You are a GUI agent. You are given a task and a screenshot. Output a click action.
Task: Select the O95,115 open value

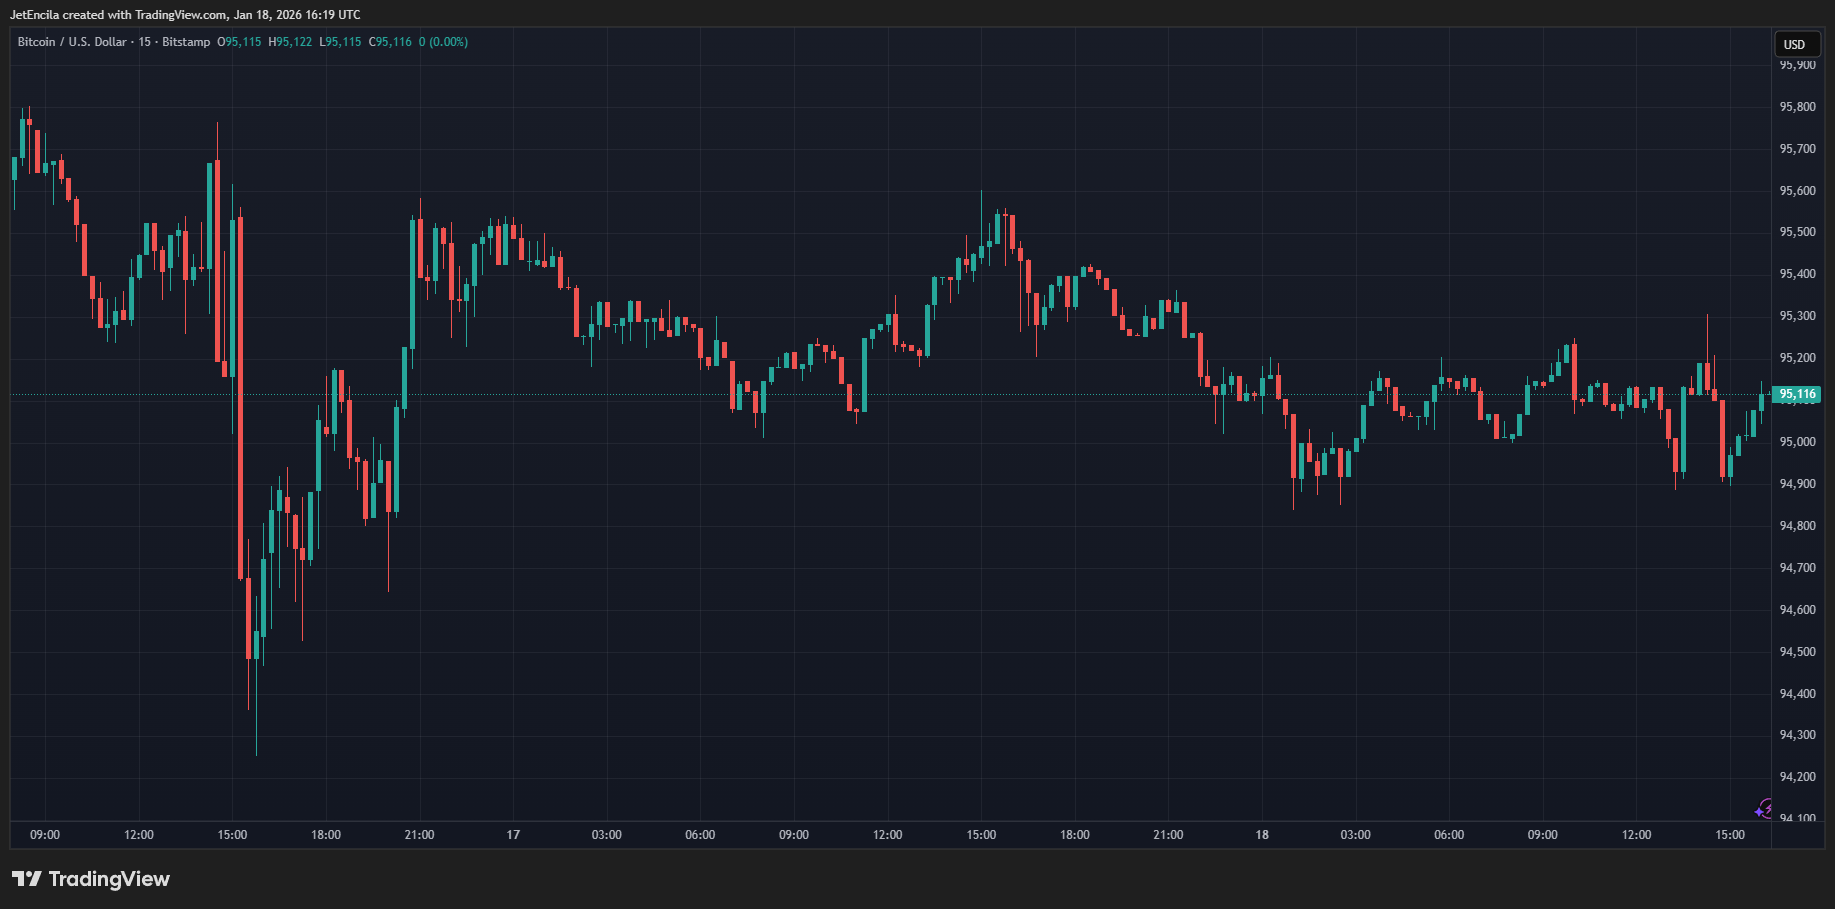point(239,42)
